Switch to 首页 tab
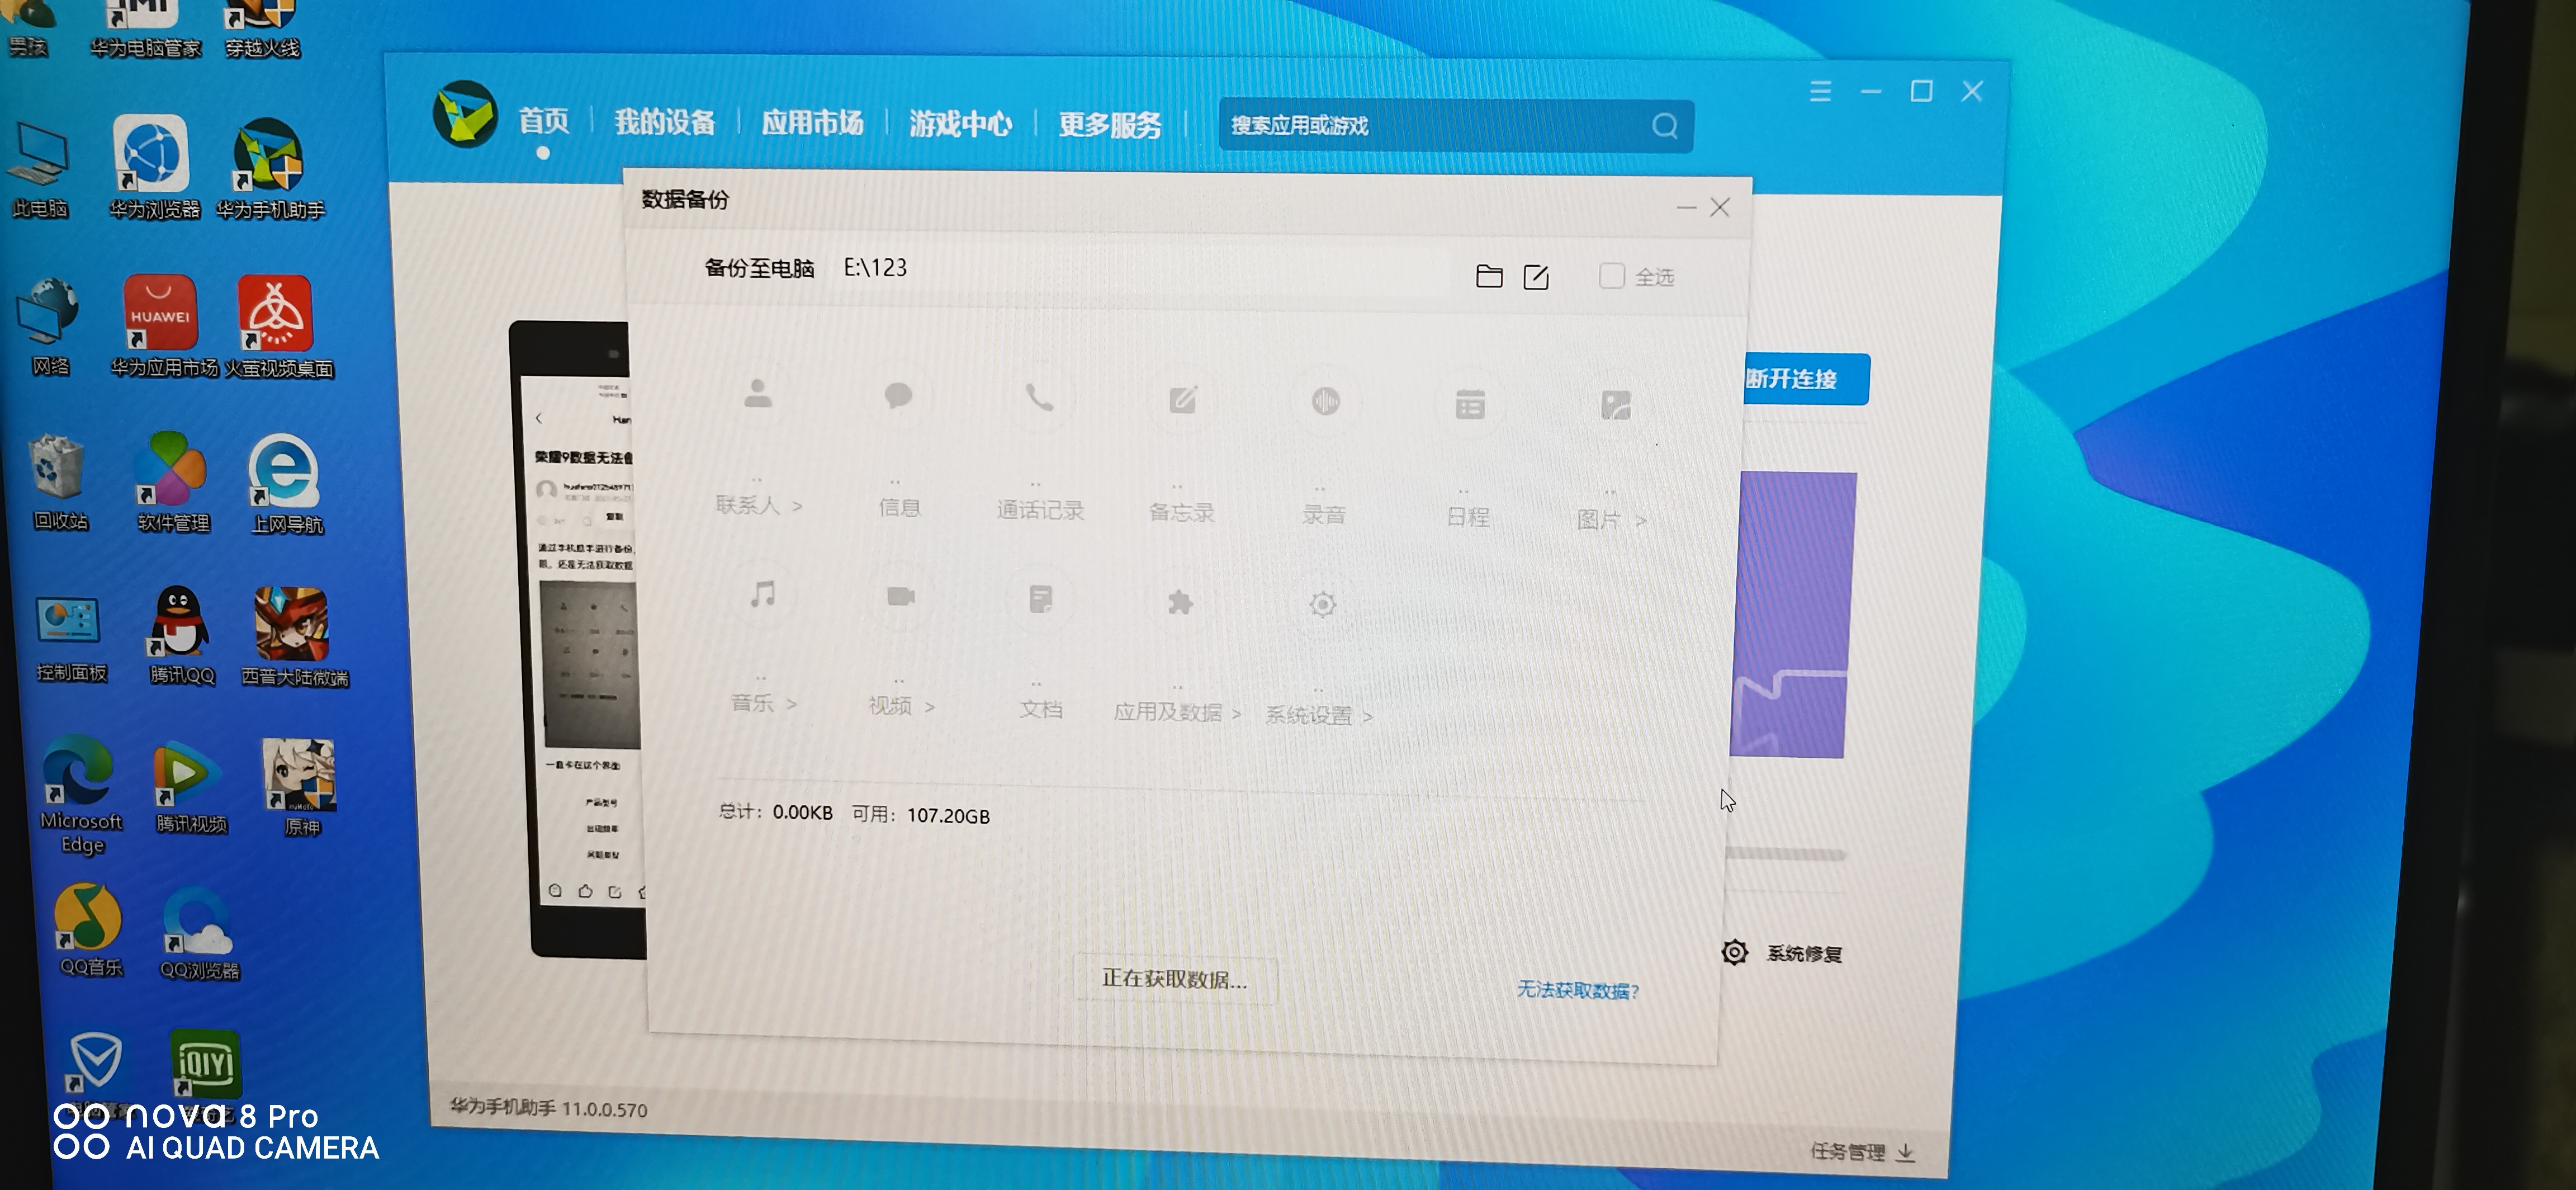 (543, 121)
